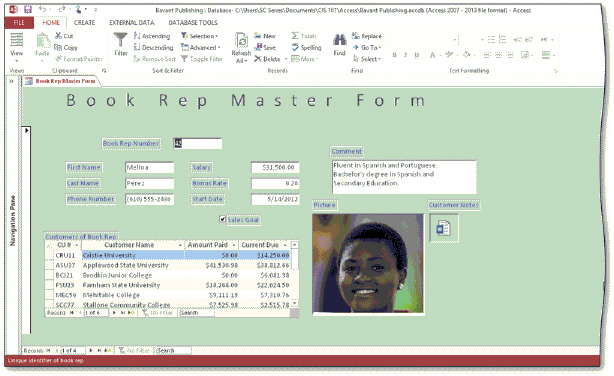Click the Save icon in the quick access toolbar

pos(27,9)
